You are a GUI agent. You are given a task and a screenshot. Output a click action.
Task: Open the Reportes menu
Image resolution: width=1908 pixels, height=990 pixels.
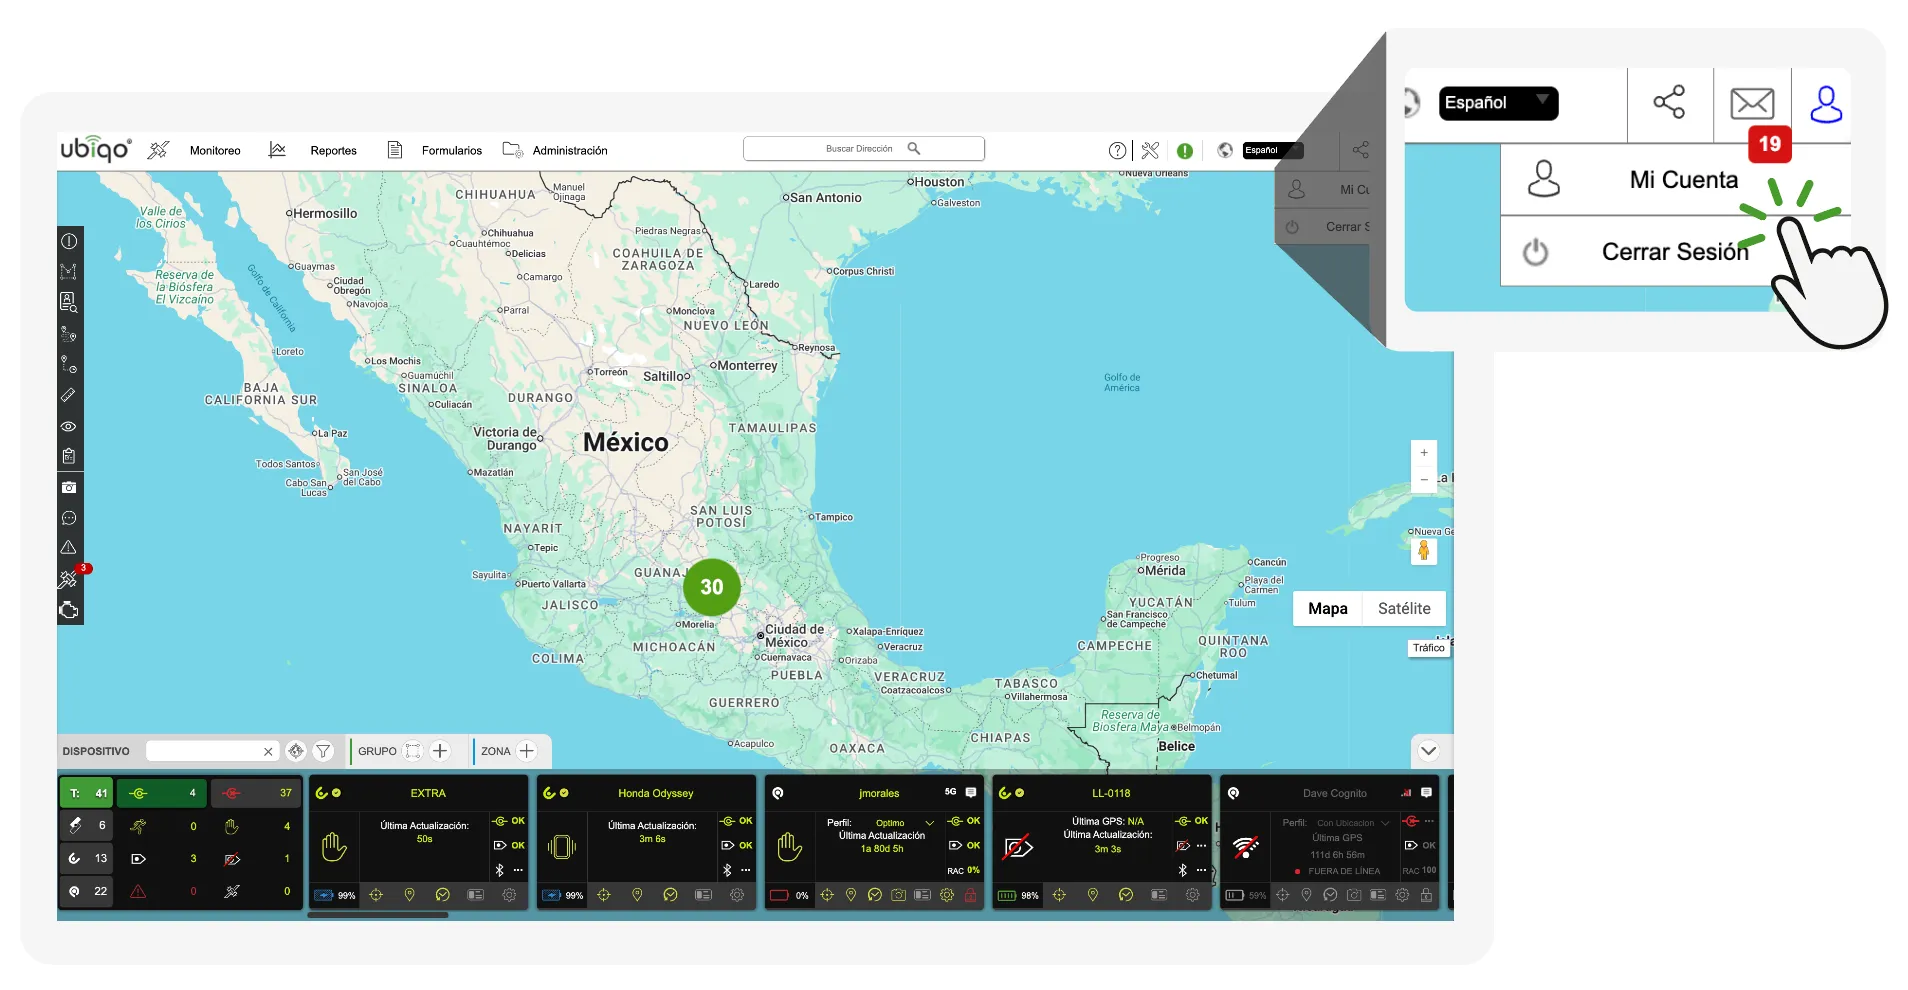333,151
